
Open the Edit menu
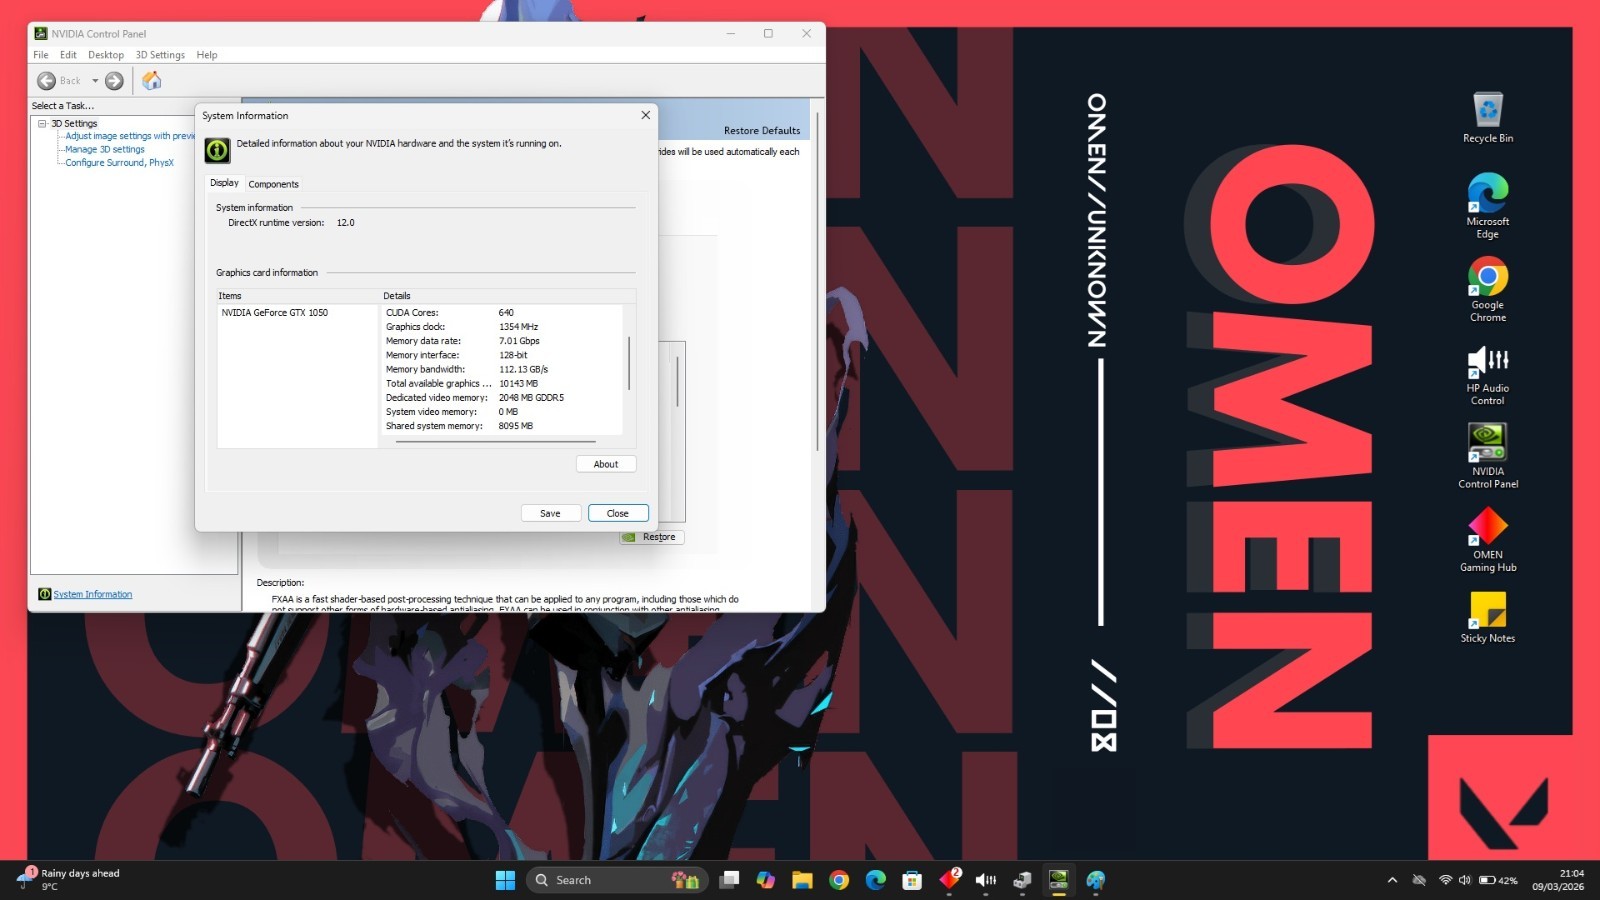pos(68,55)
